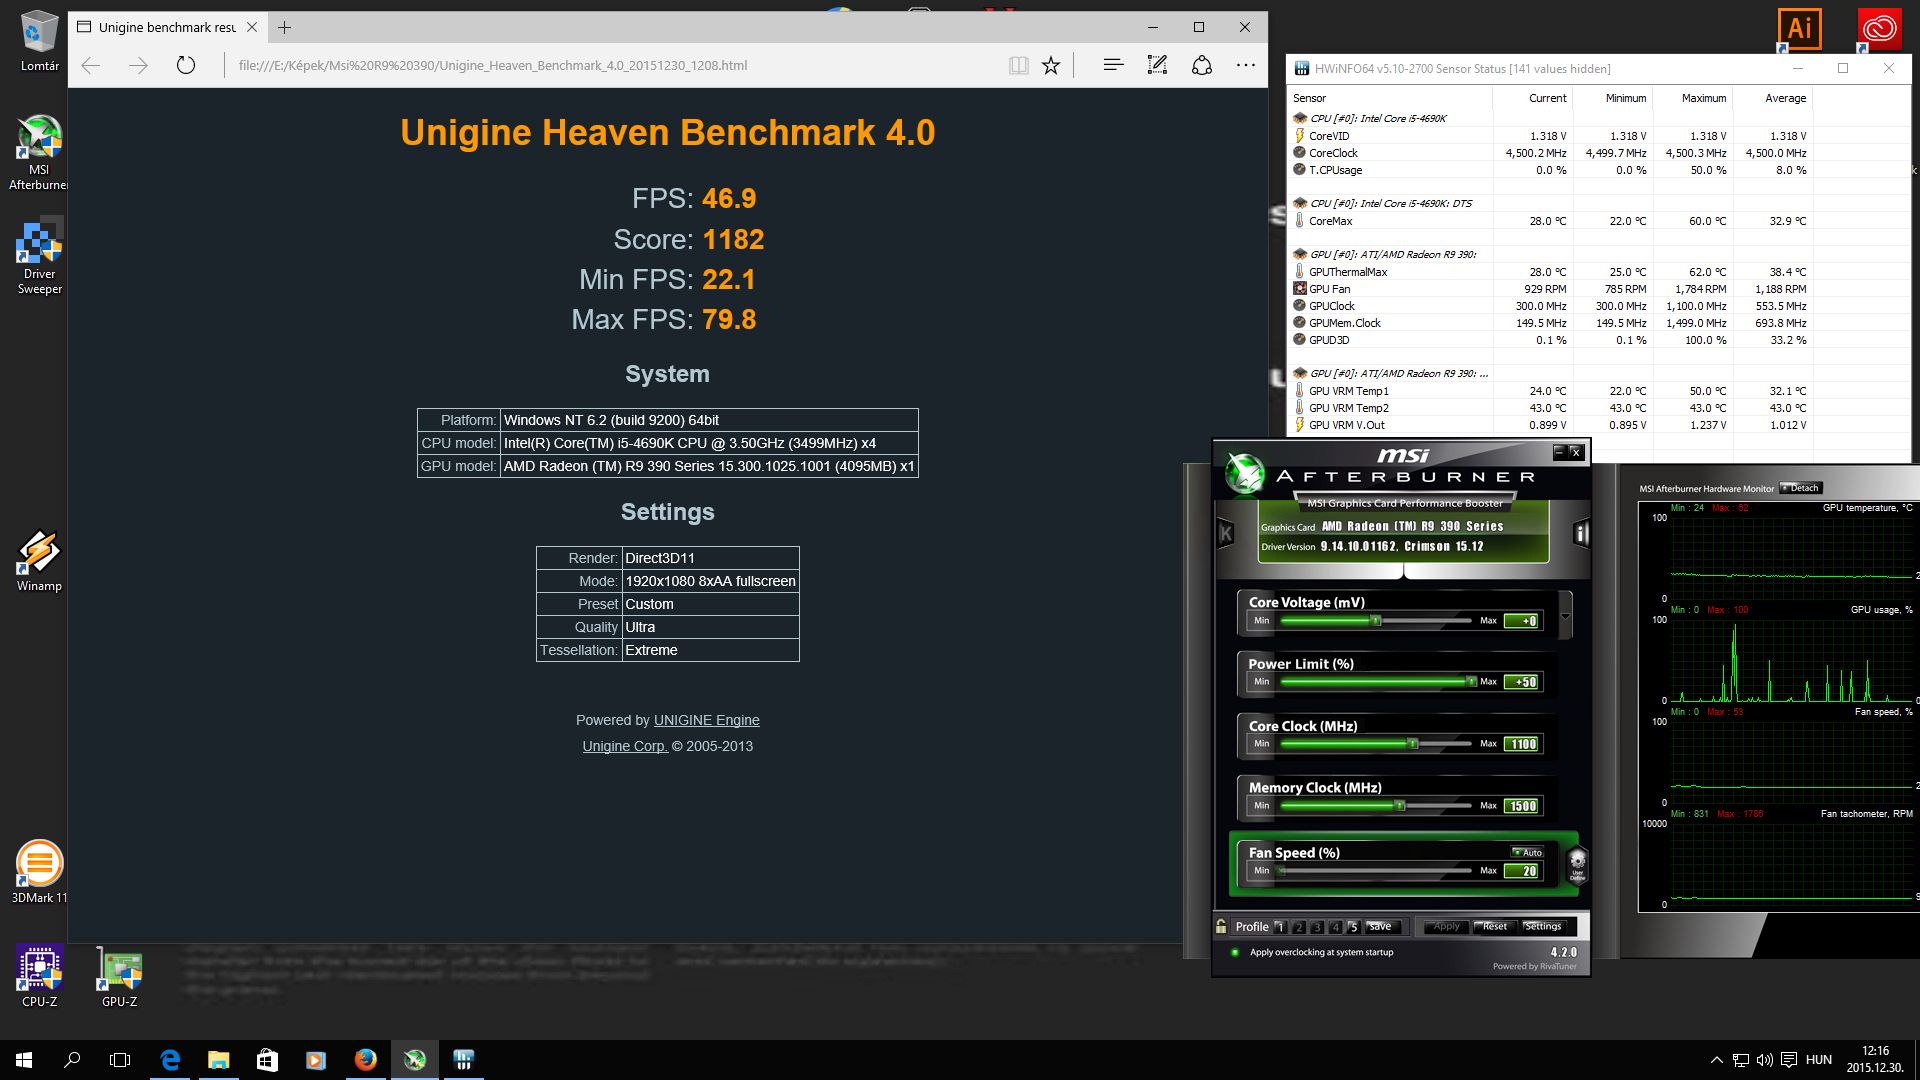Open GPU-Z desktop shortcut
The height and width of the screenshot is (1080, 1920).
[x=119, y=976]
